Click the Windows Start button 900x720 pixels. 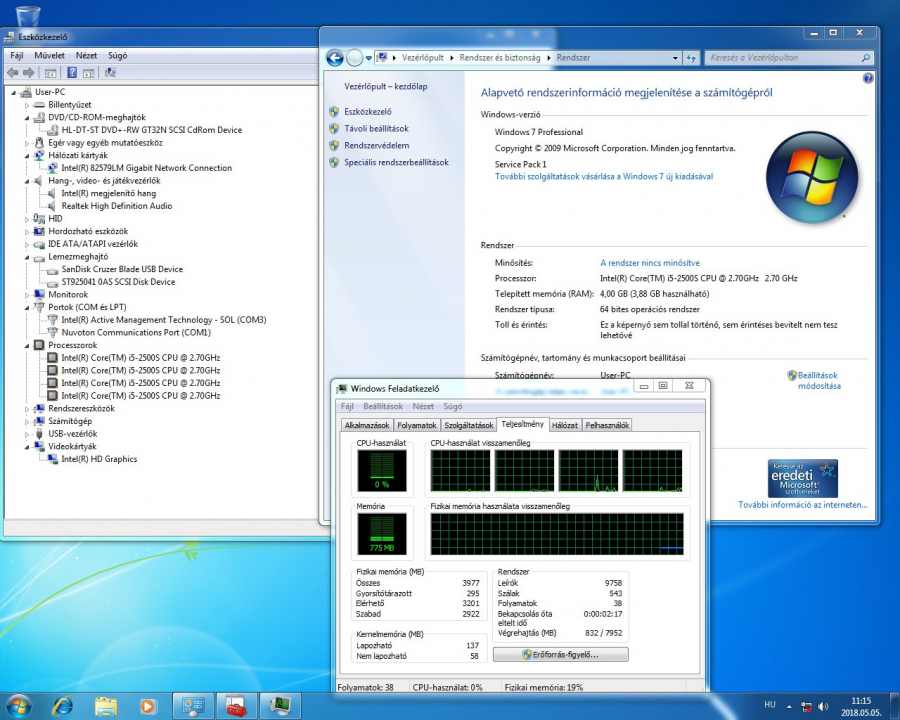click(x=19, y=705)
